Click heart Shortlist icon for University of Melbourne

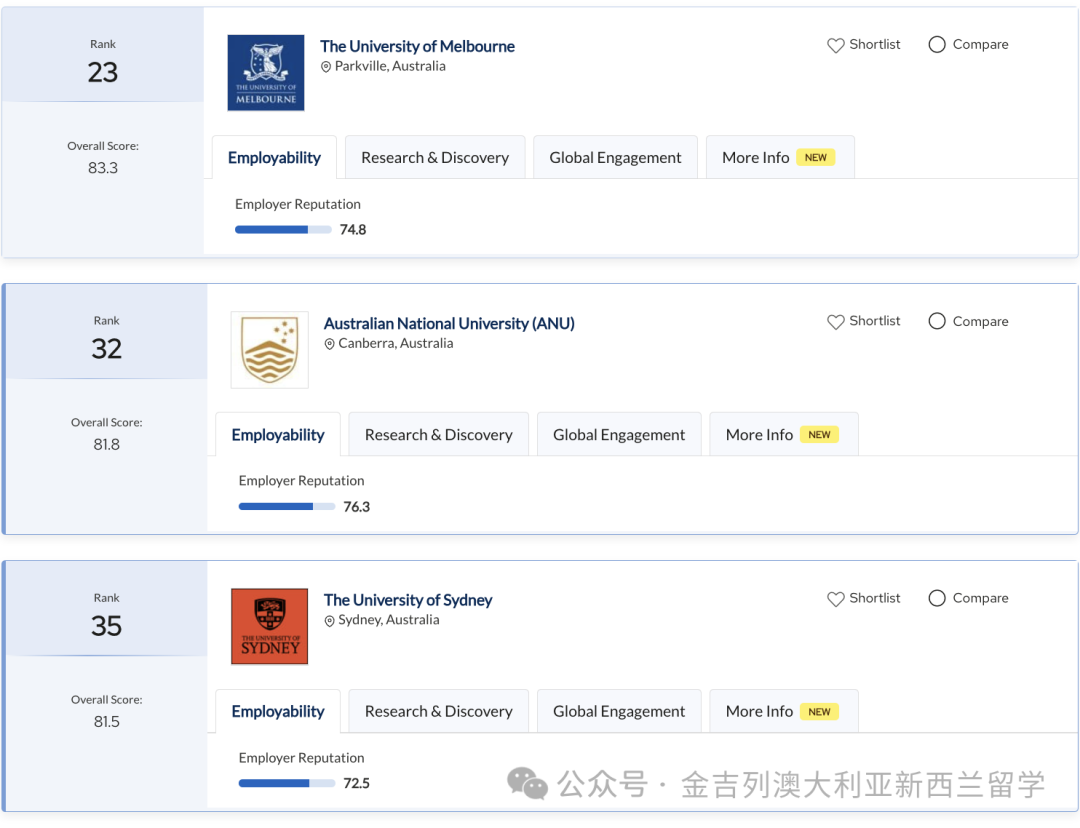coord(836,45)
